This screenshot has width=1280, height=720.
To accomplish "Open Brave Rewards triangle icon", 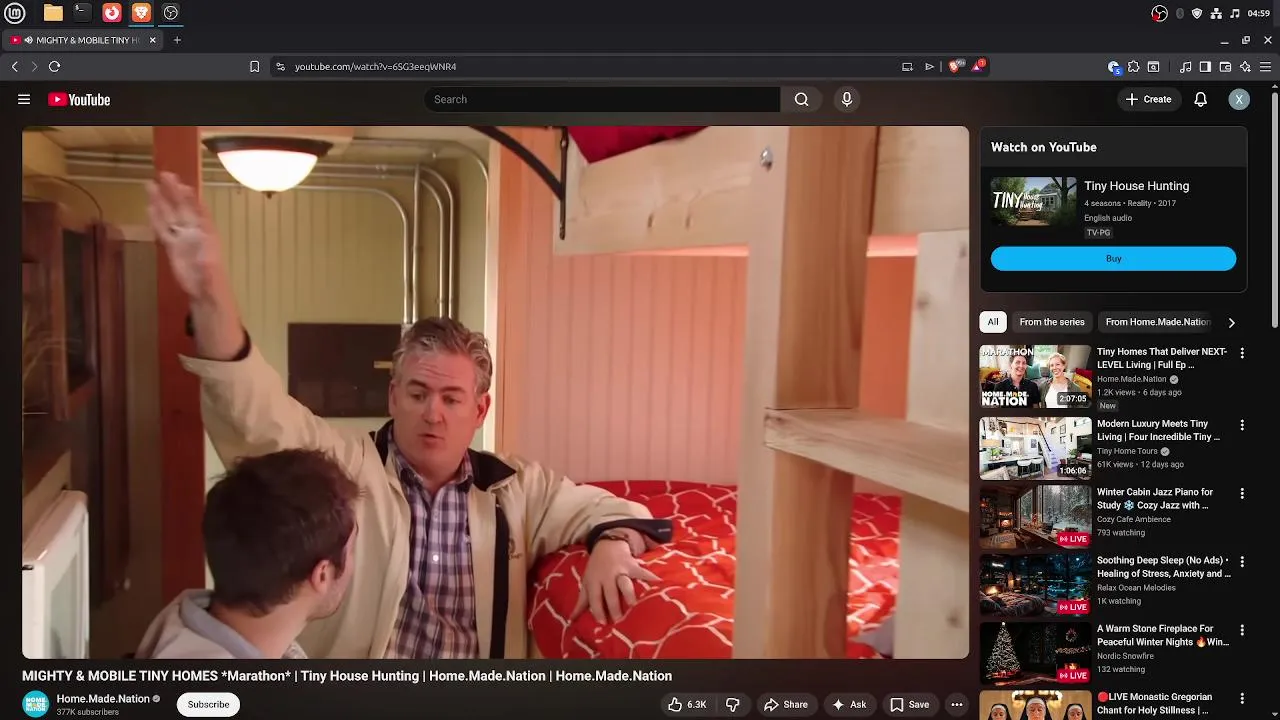I will click(977, 66).
